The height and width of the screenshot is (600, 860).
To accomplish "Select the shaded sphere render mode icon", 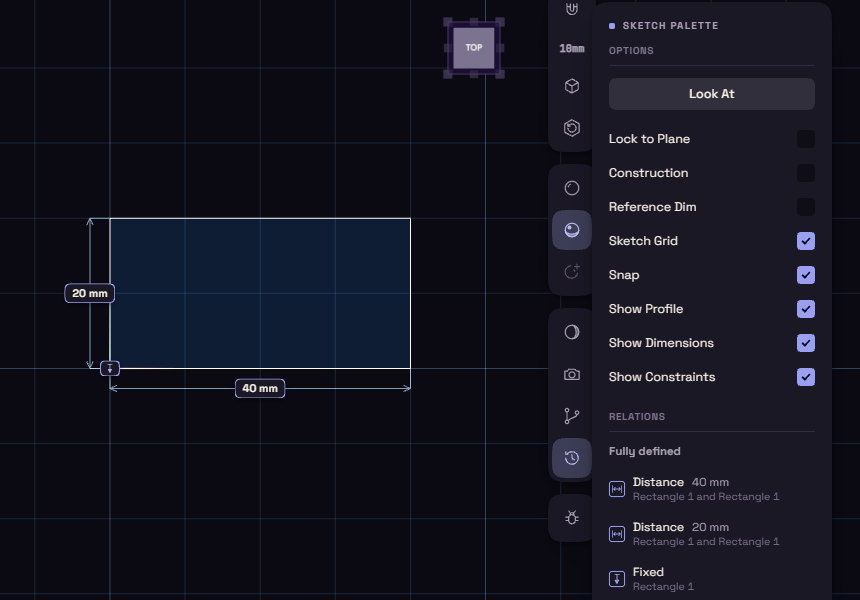I will tap(572, 230).
